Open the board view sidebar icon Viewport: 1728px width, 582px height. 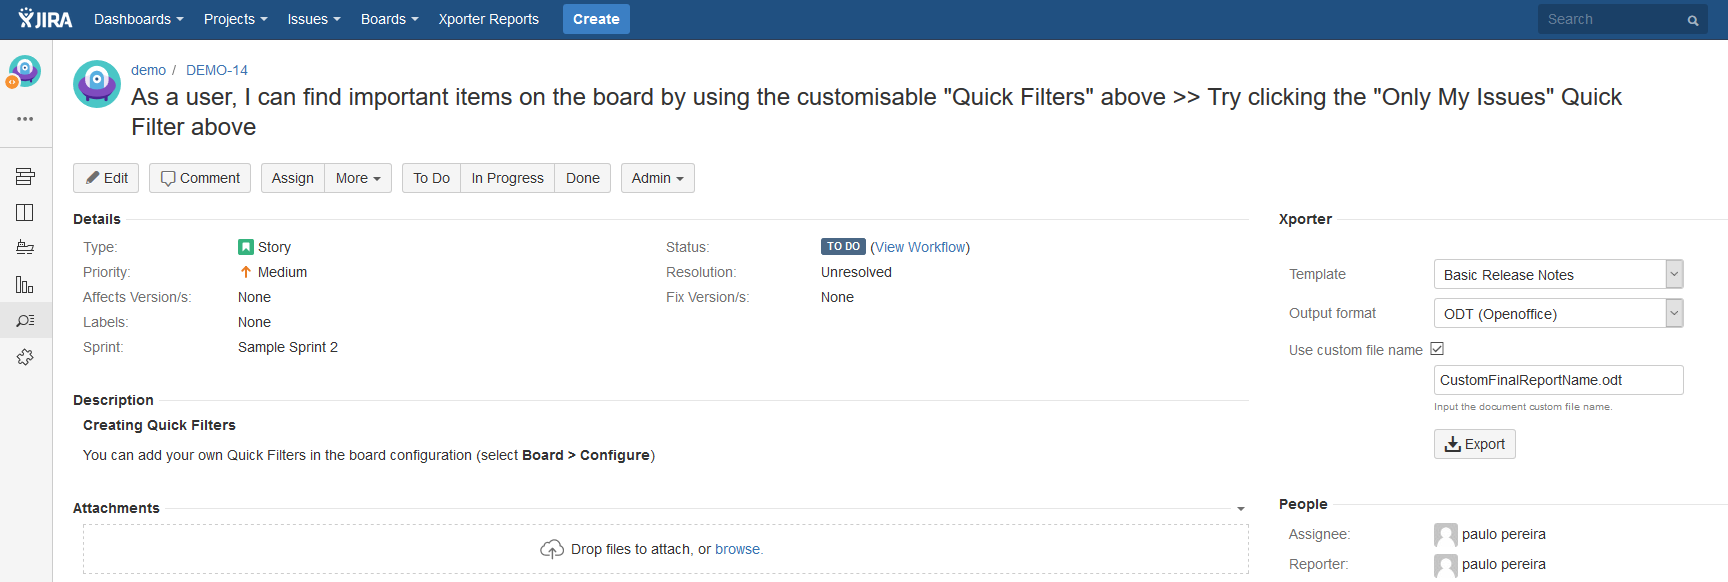coord(25,212)
